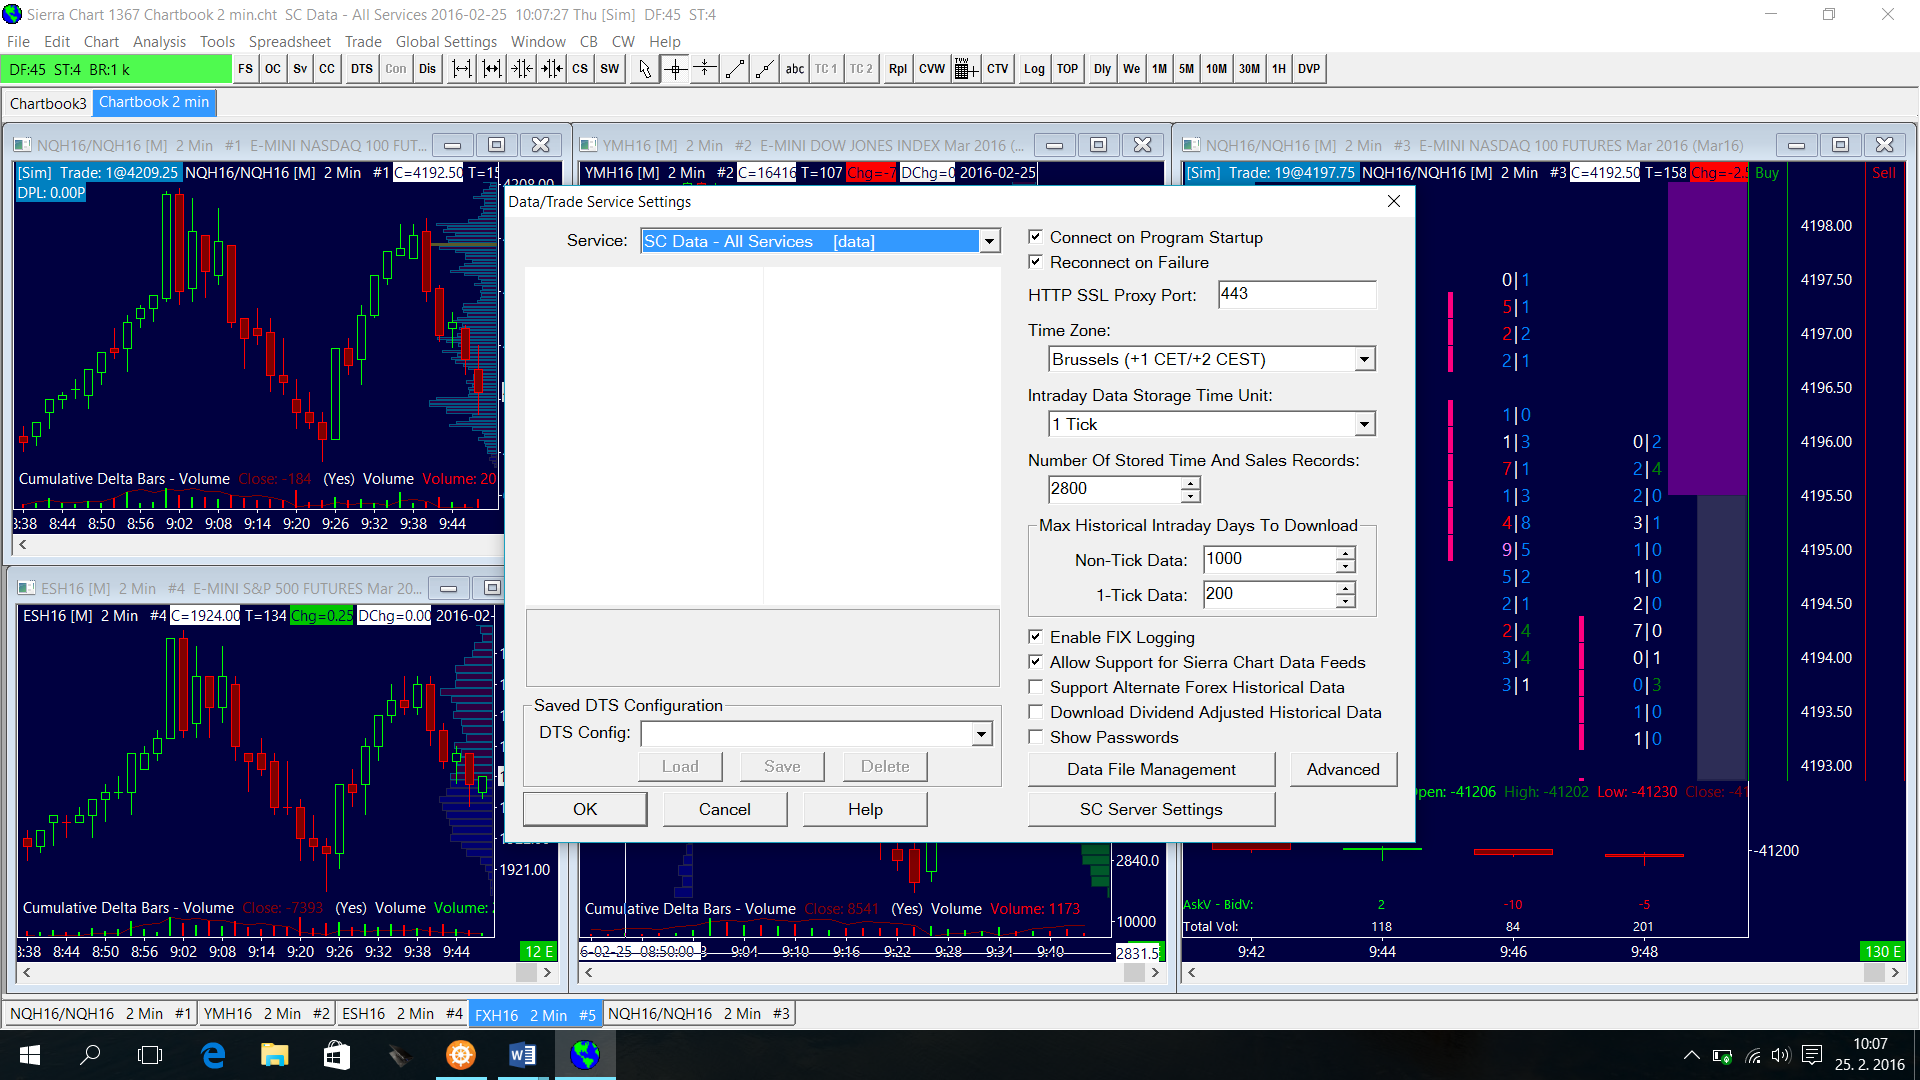Enable Show Passwords checkbox
Viewport: 1920px width, 1080px height.
(1036, 737)
